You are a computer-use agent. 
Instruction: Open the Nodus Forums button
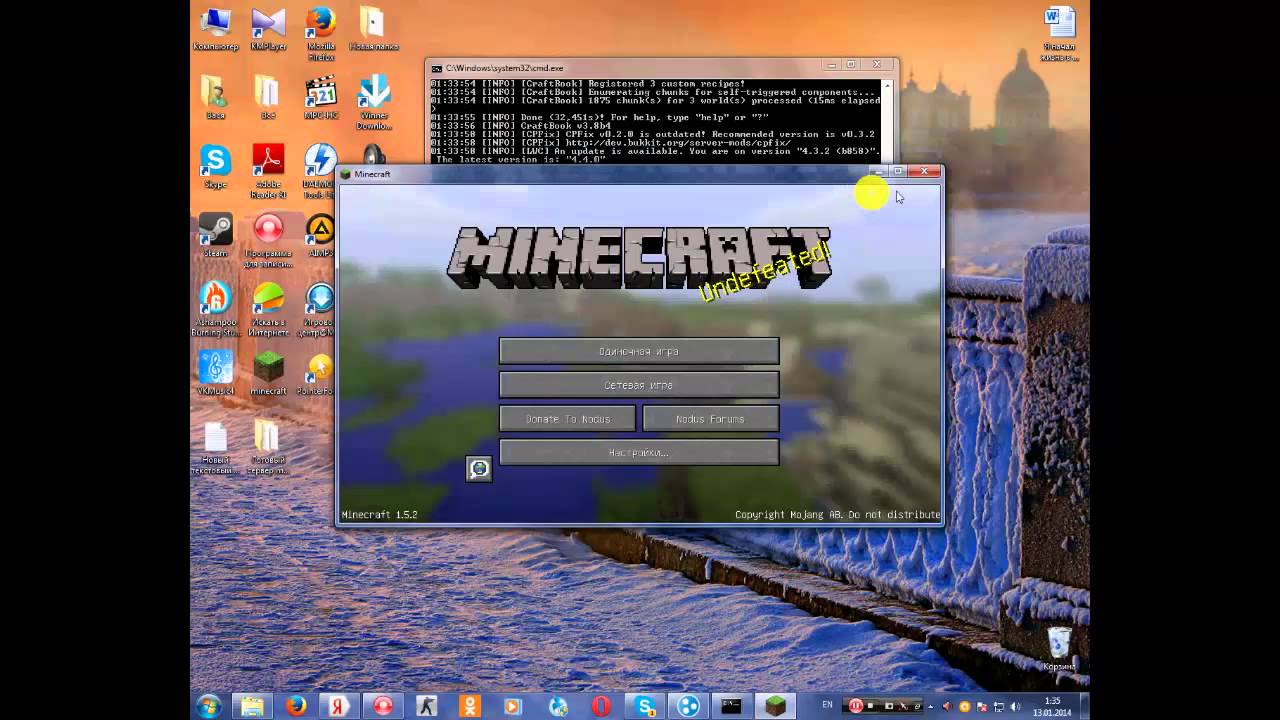[x=710, y=419]
